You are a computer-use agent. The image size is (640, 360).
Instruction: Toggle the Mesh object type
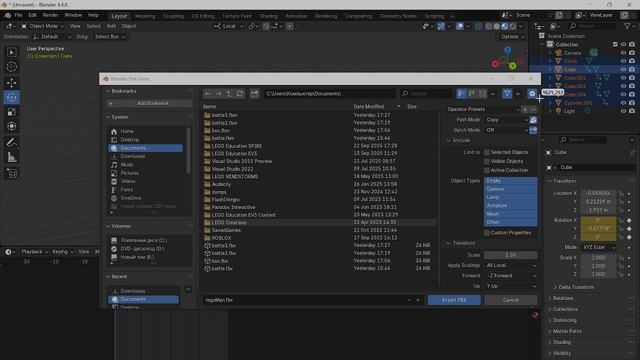pos(510,214)
